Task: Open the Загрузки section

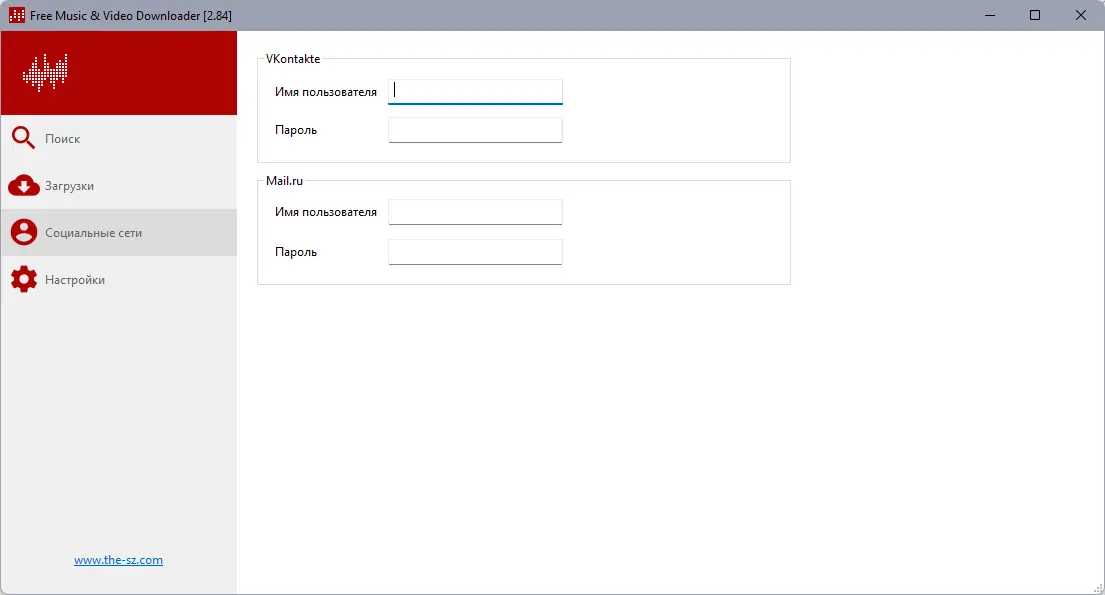Action: tap(118, 185)
